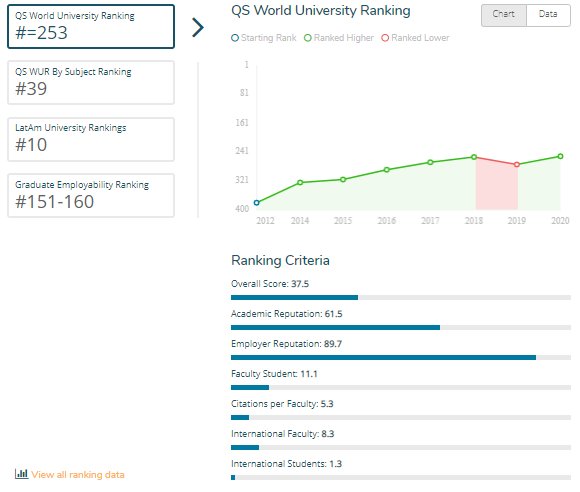Click the 2018 data point on the chart
This screenshot has width=580, height=492.
click(474, 157)
